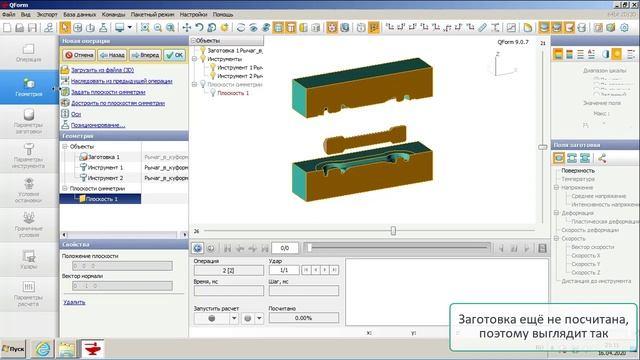Image resolution: width=640 pixels, height=360 pixels.
Task: Click the save floppy disk toolbar icon
Action: tap(32, 28)
